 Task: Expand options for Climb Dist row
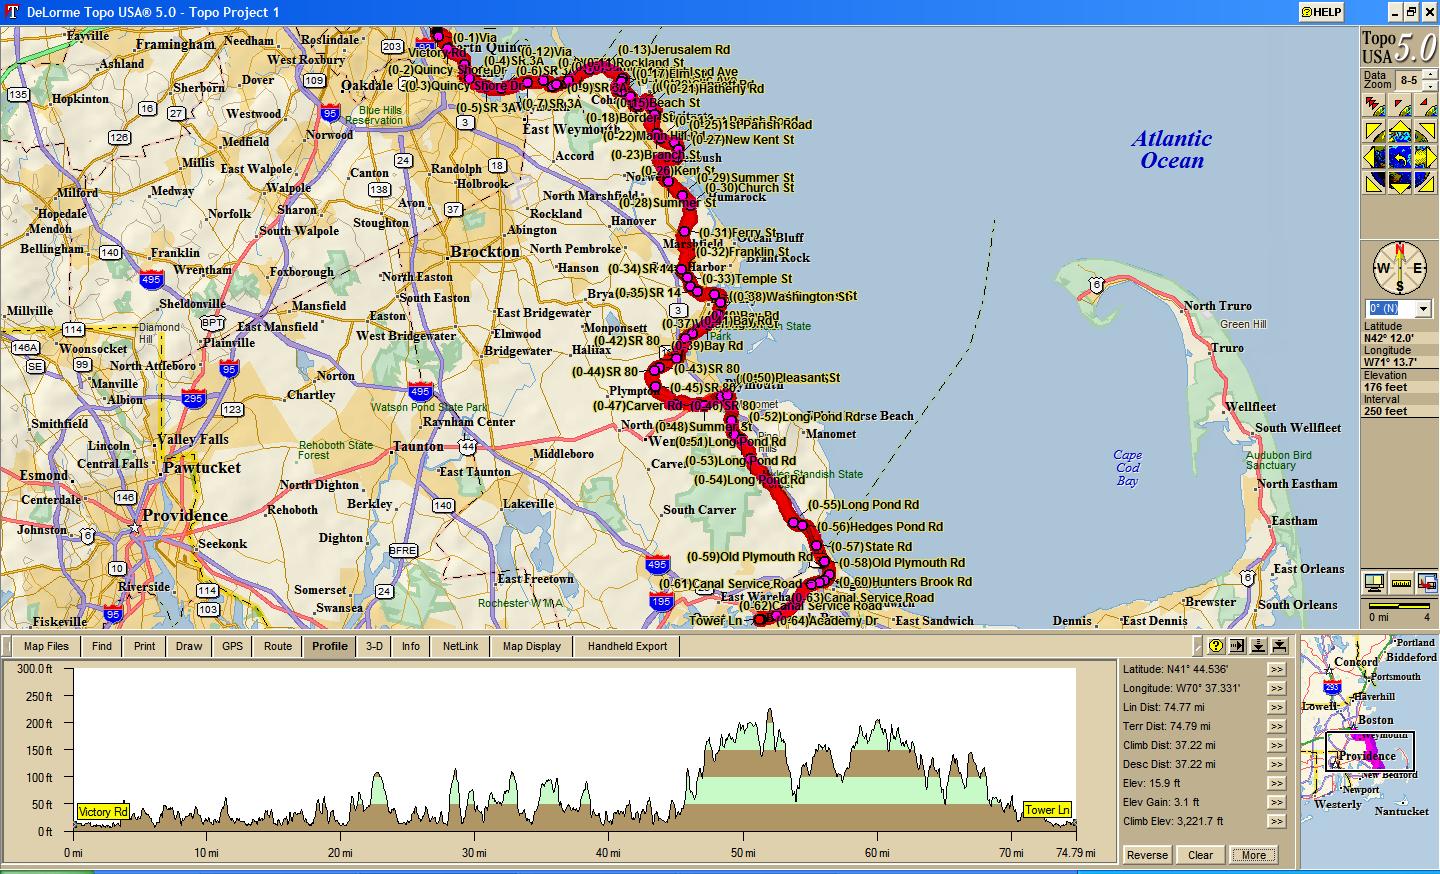tap(1276, 745)
